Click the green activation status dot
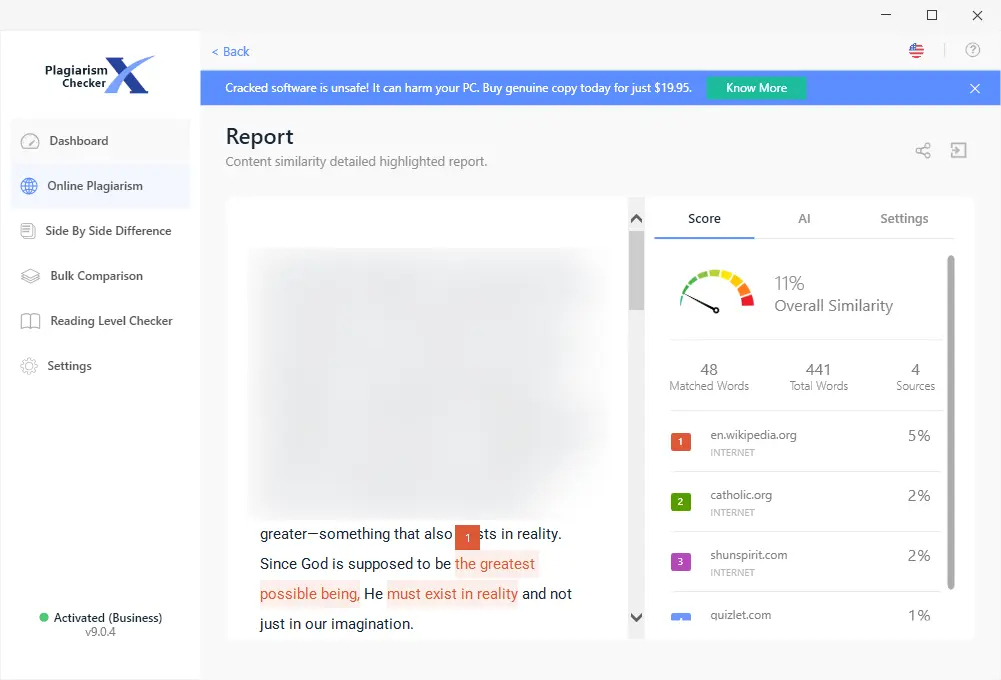The width and height of the screenshot is (1001, 680). point(44,617)
